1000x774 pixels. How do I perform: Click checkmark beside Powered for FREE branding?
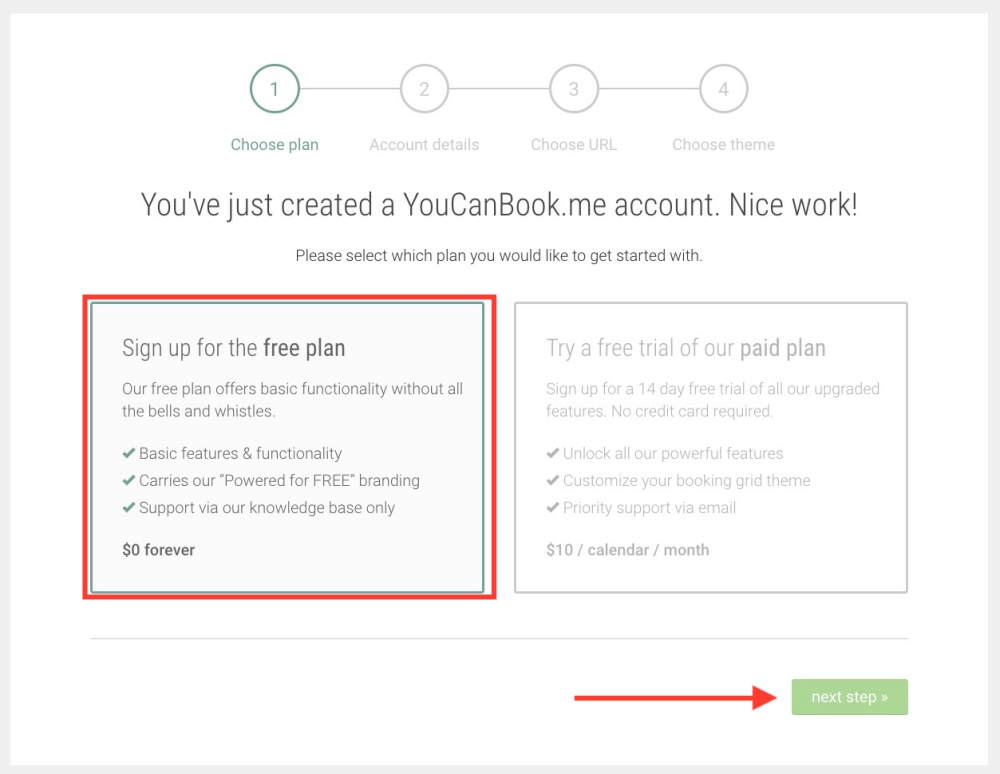point(129,480)
